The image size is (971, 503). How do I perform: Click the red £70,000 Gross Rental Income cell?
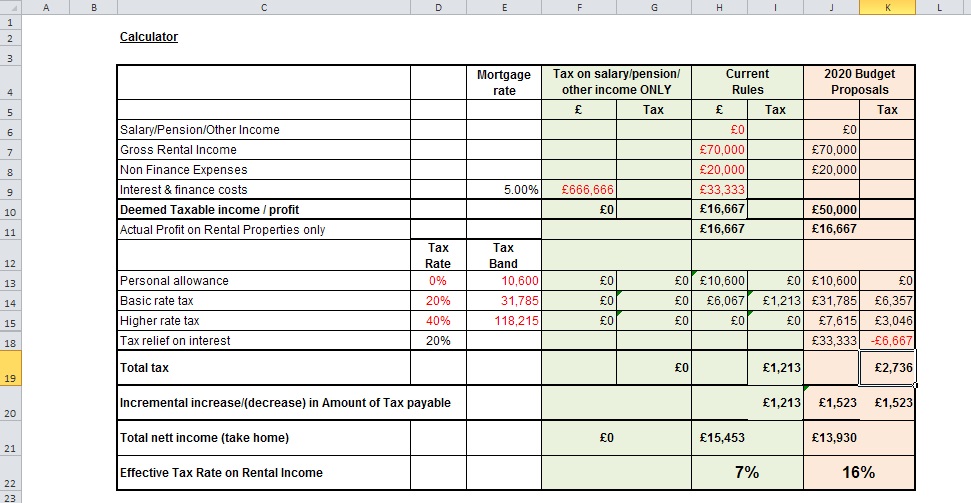[x=720, y=150]
